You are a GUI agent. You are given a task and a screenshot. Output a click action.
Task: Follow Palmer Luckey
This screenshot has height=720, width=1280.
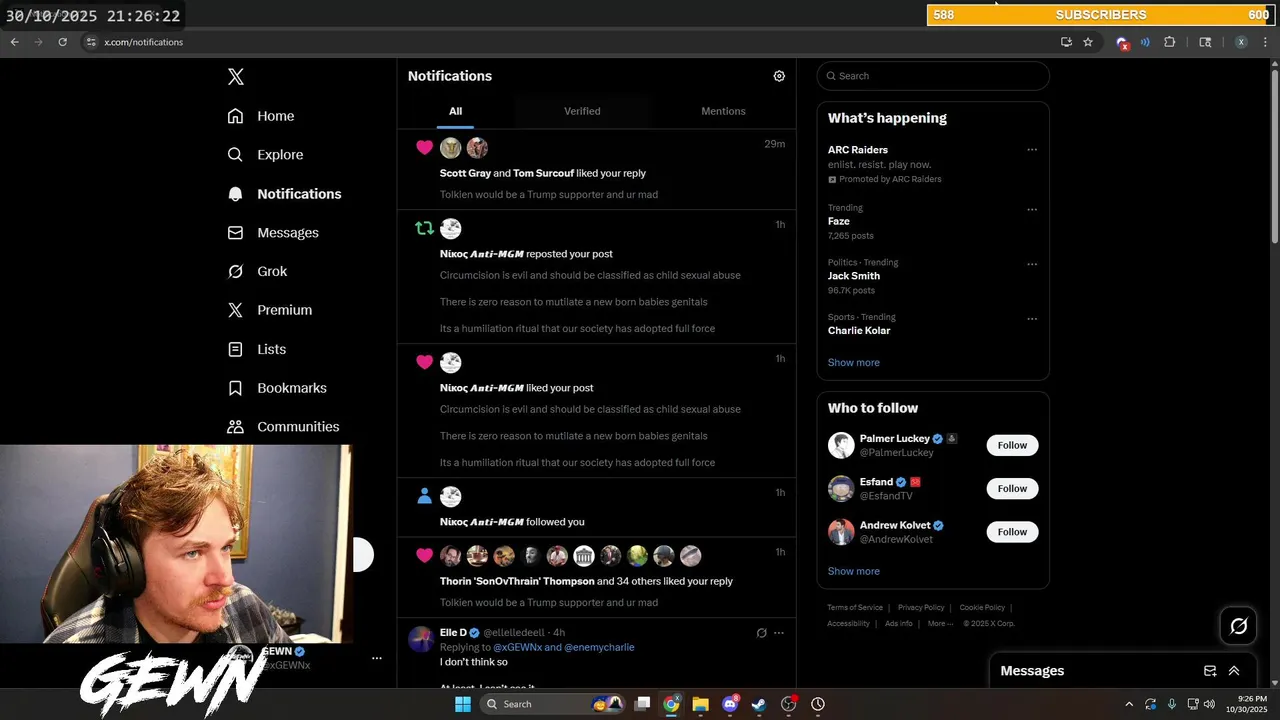tap(1012, 446)
